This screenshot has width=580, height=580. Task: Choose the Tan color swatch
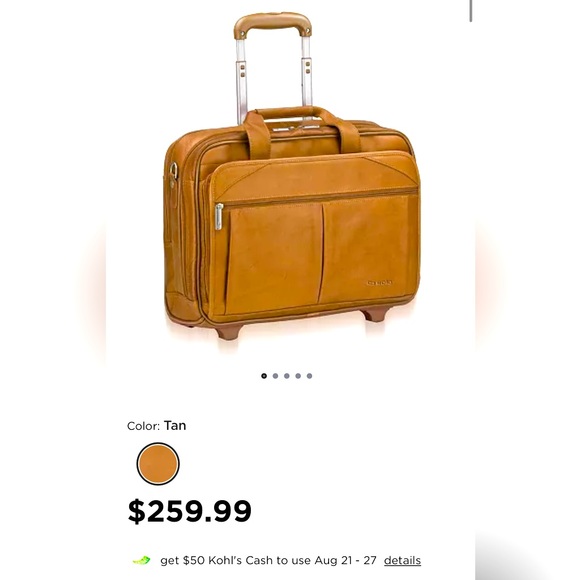pyautogui.click(x=158, y=463)
